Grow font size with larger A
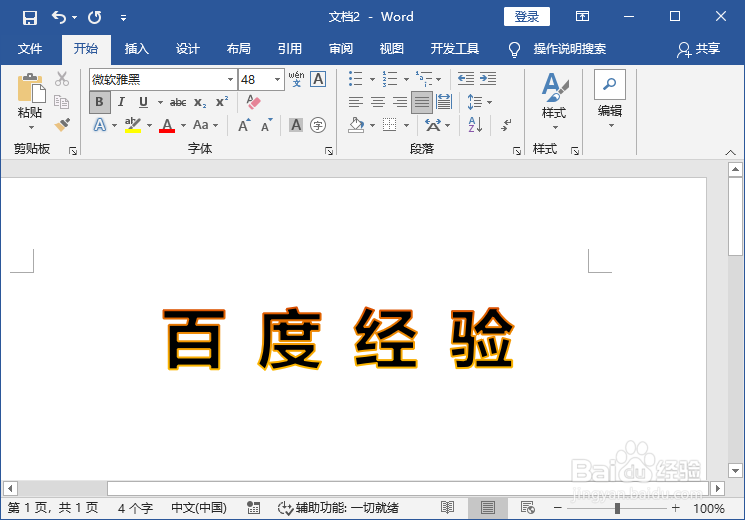 coord(244,125)
